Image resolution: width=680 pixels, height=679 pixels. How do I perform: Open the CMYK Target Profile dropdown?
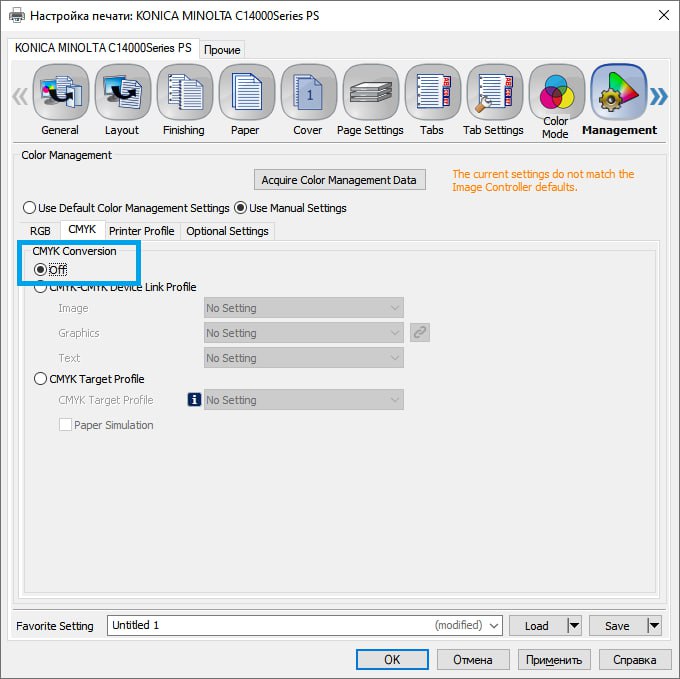coord(304,400)
